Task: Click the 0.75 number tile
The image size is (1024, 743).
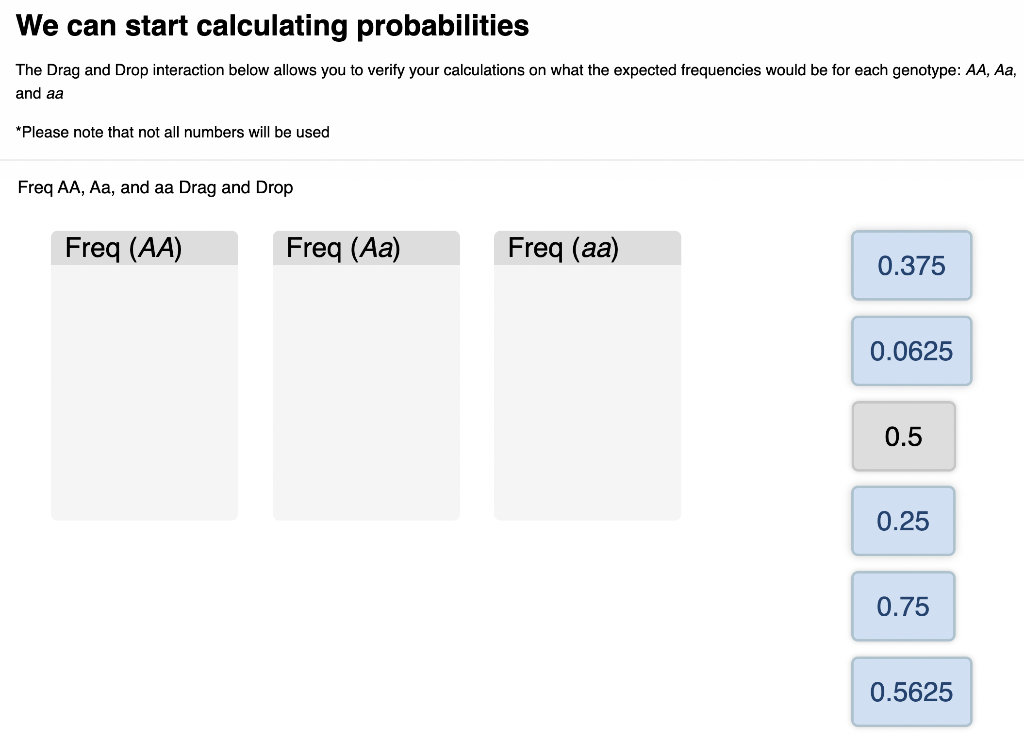Action: pyautogui.click(x=903, y=606)
